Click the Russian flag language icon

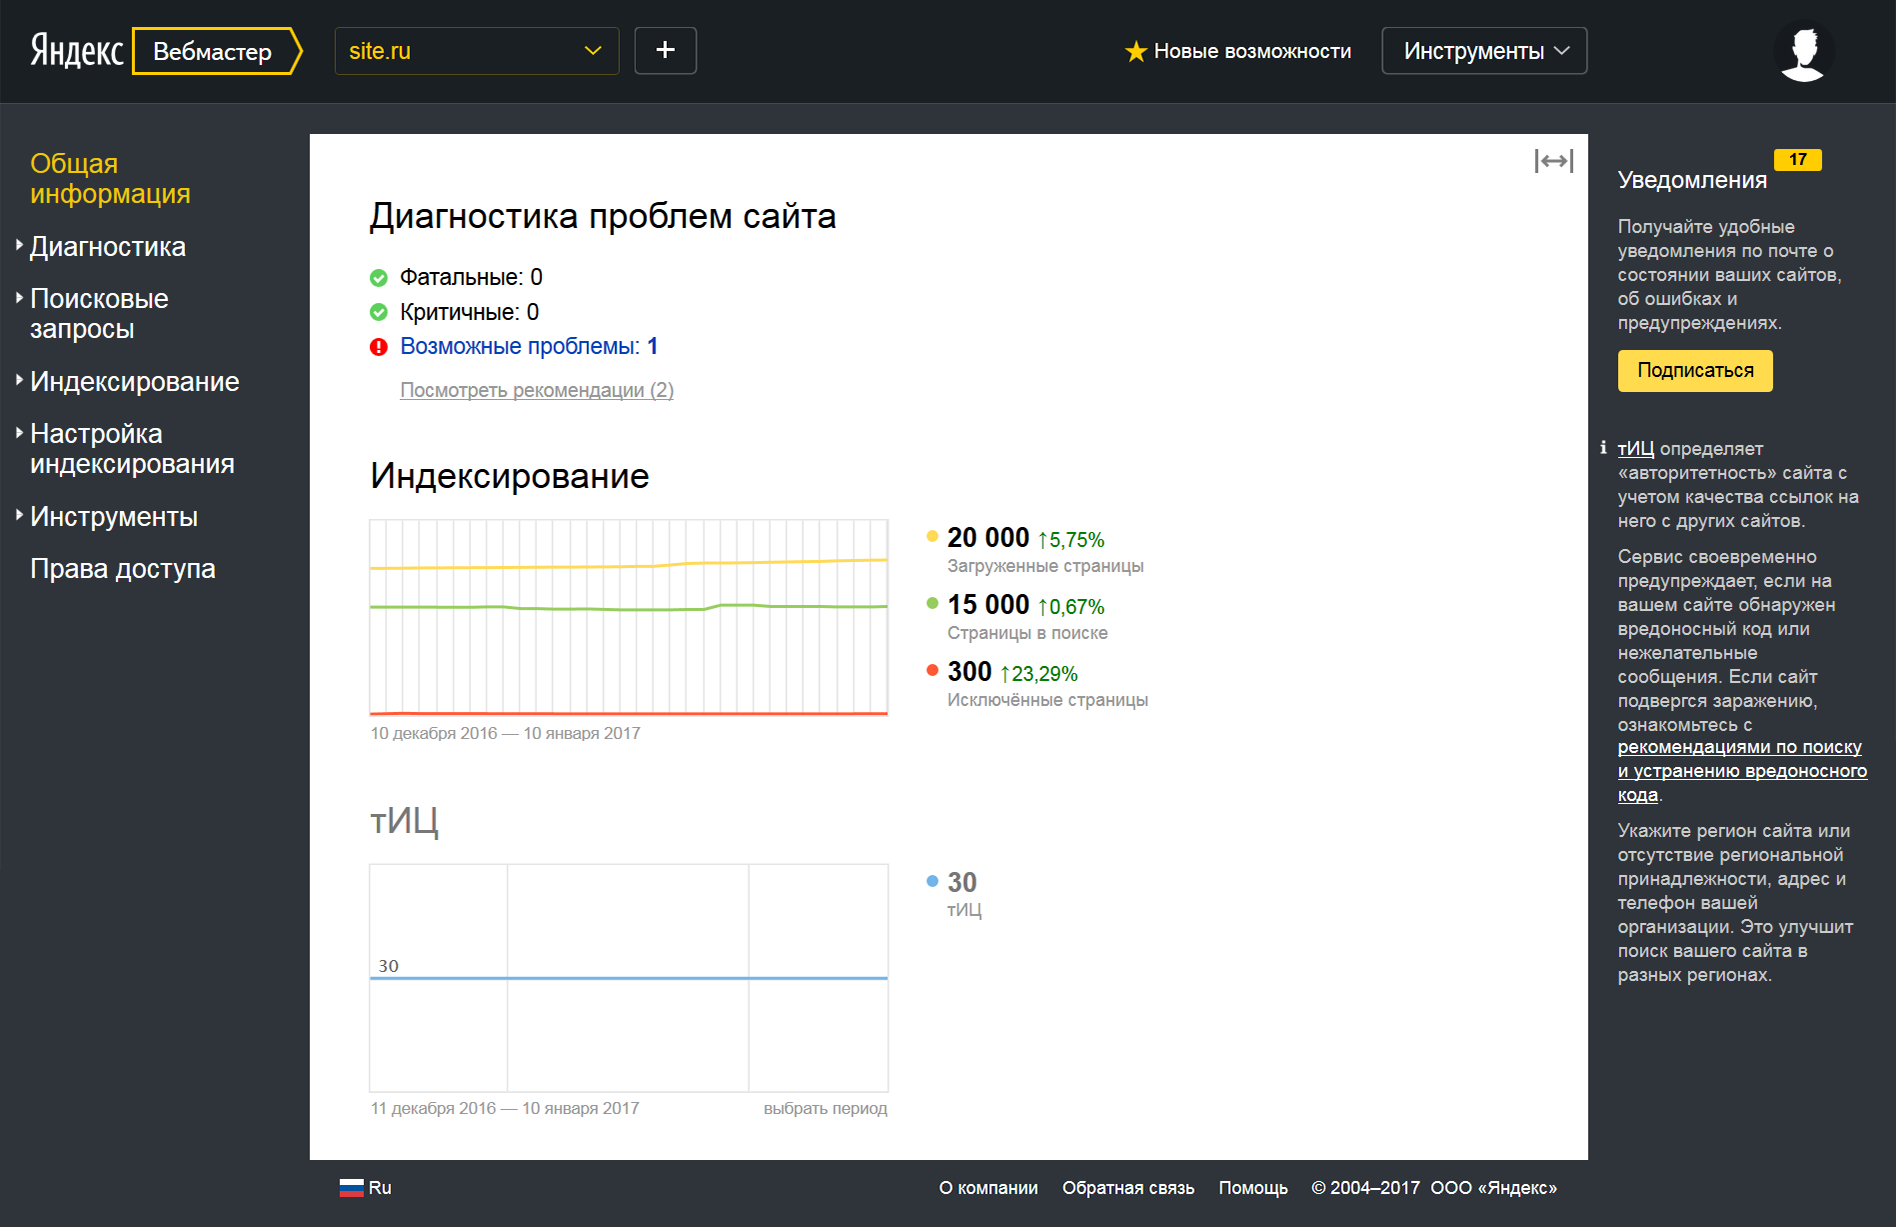click(x=351, y=1188)
